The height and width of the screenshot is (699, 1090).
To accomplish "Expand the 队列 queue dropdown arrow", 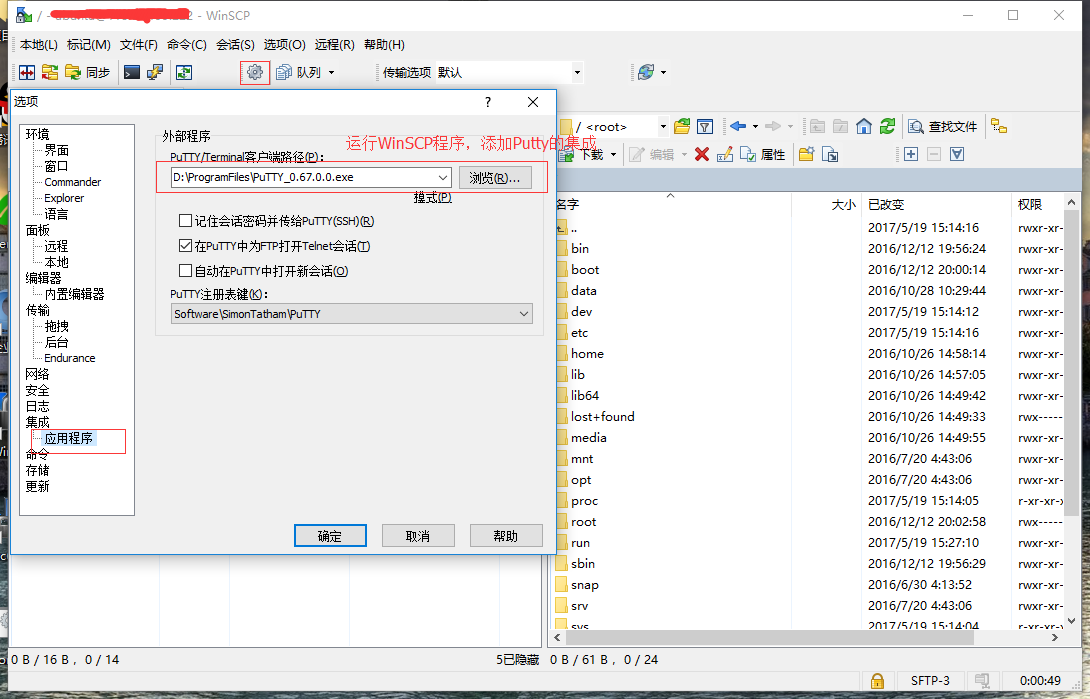I will 332,72.
